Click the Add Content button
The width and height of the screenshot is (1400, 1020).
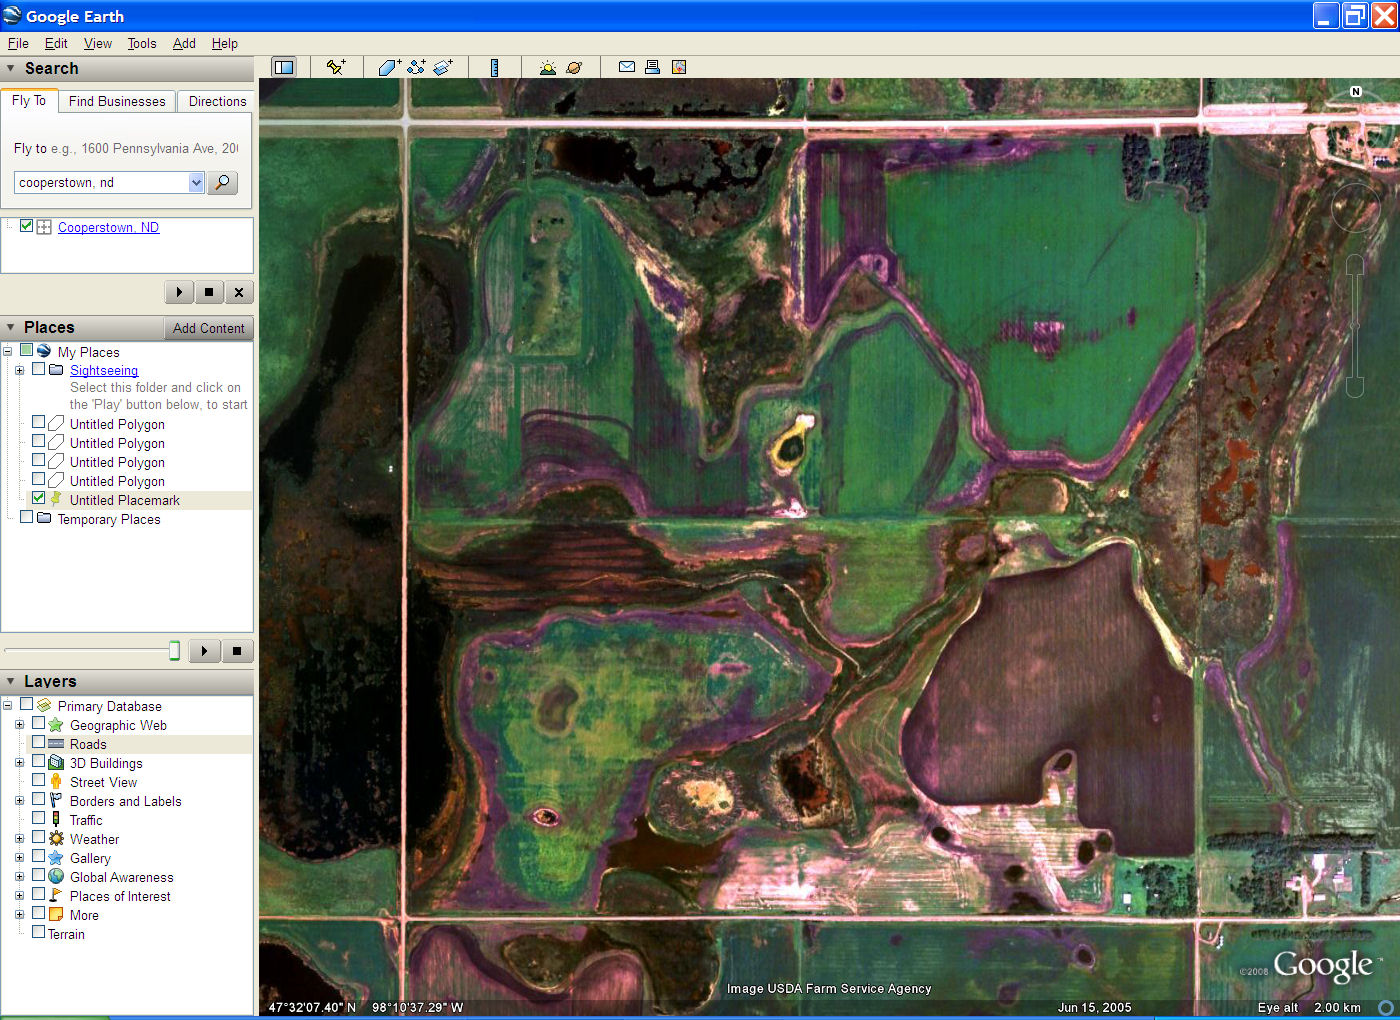click(208, 328)
